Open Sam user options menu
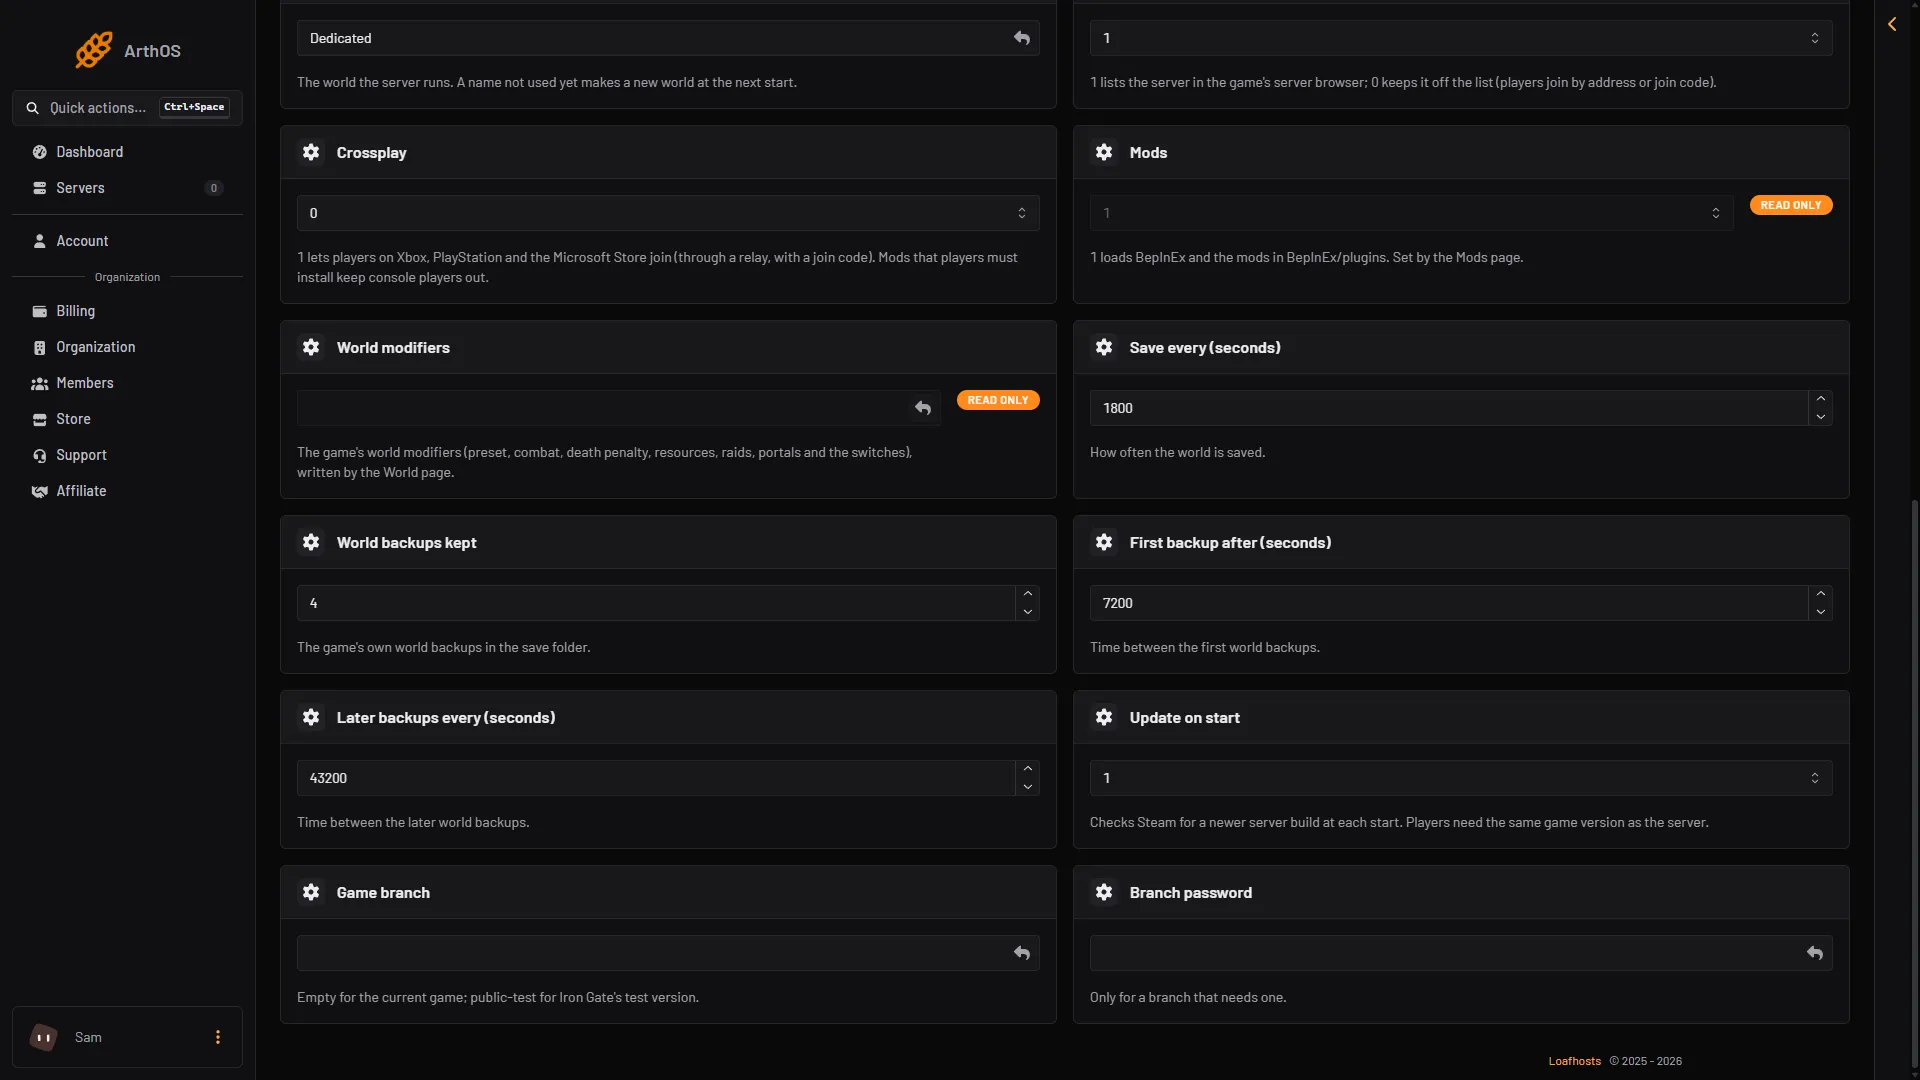1920x1080 pixels. click(x=218, y=1037)
